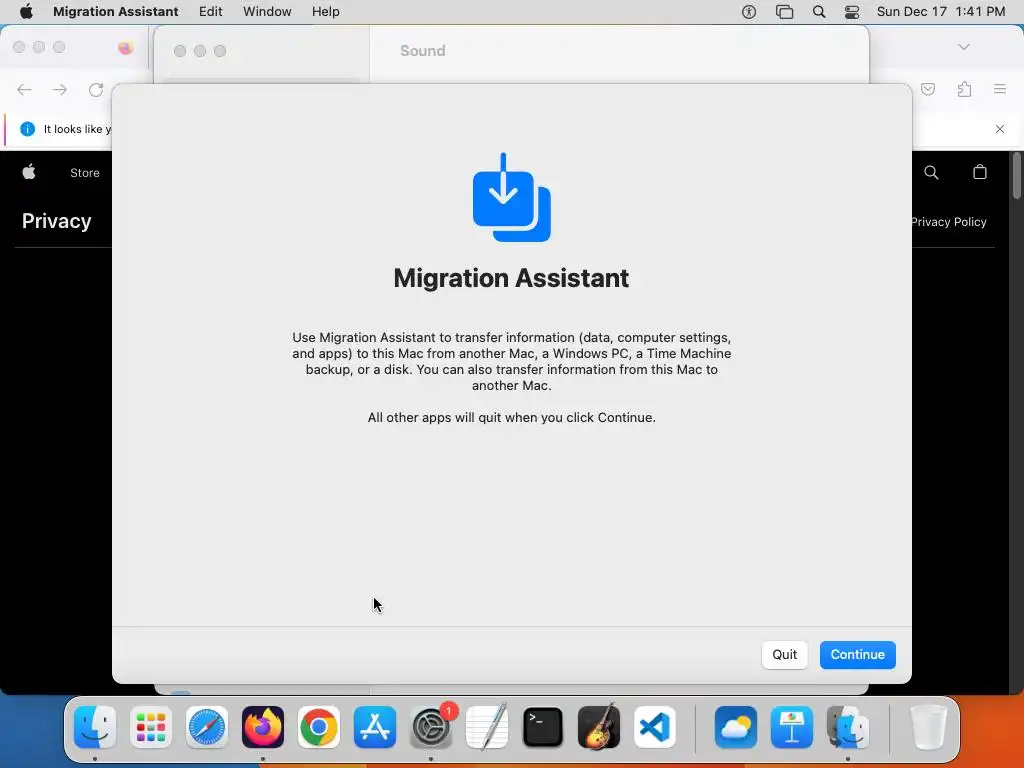Open Finder from the Dock
Screen dimensions: 1024x768
point(95,727)
